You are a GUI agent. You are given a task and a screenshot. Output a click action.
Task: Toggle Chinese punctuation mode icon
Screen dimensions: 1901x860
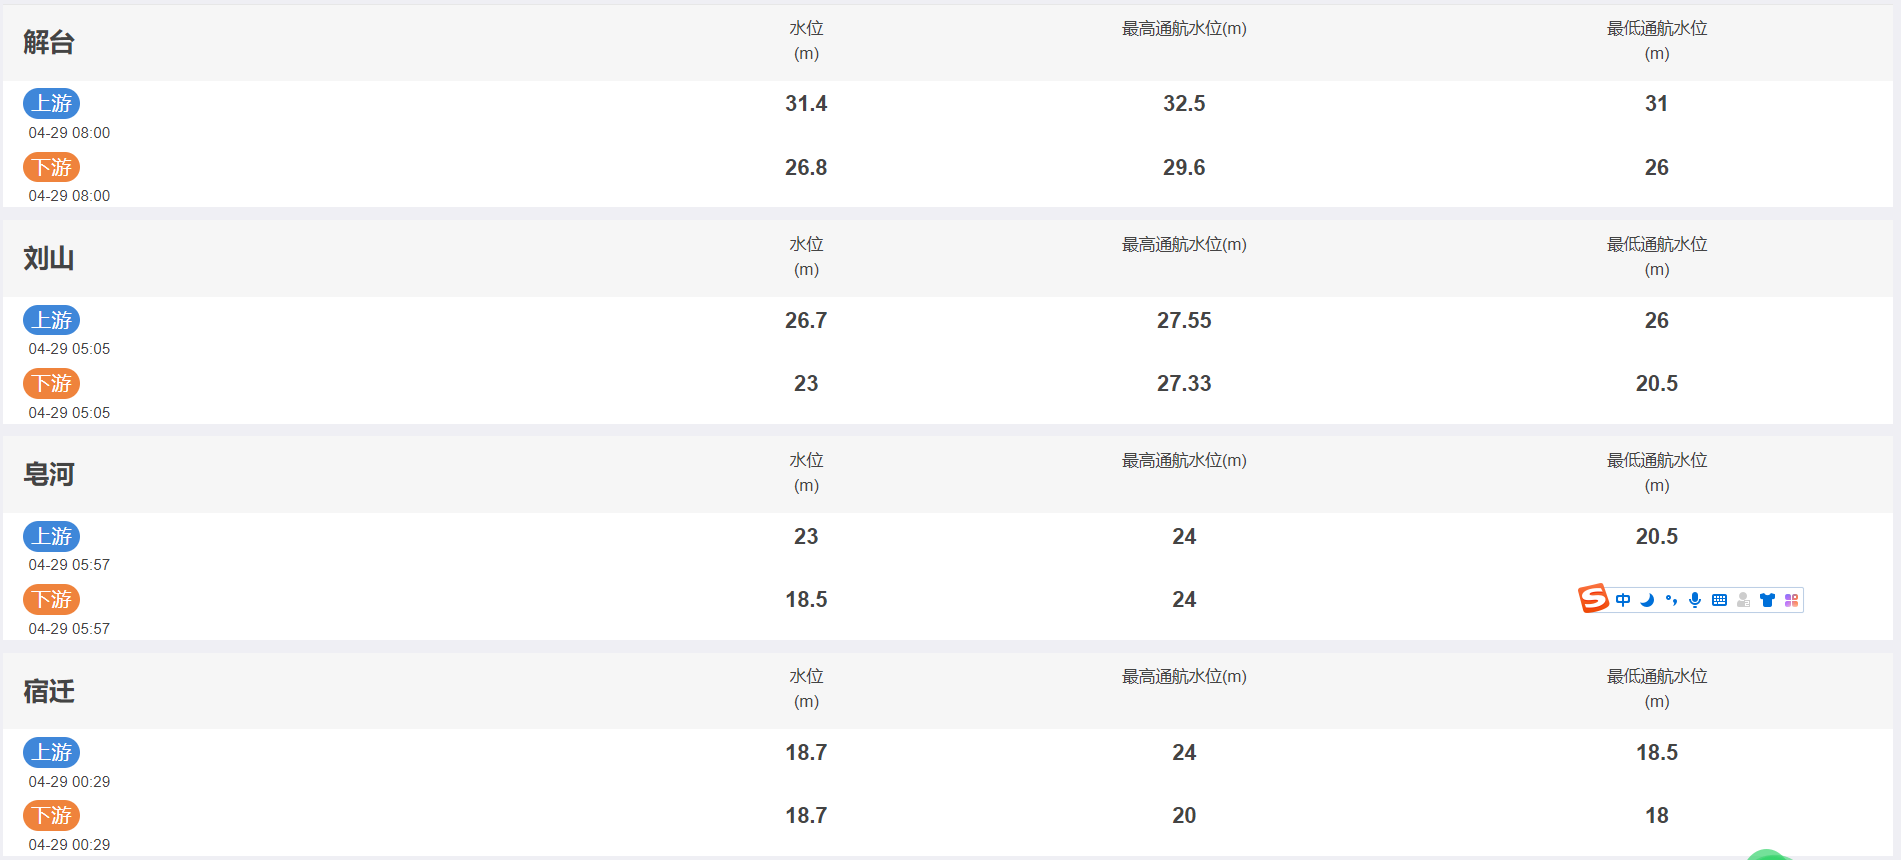point(1671,600)
